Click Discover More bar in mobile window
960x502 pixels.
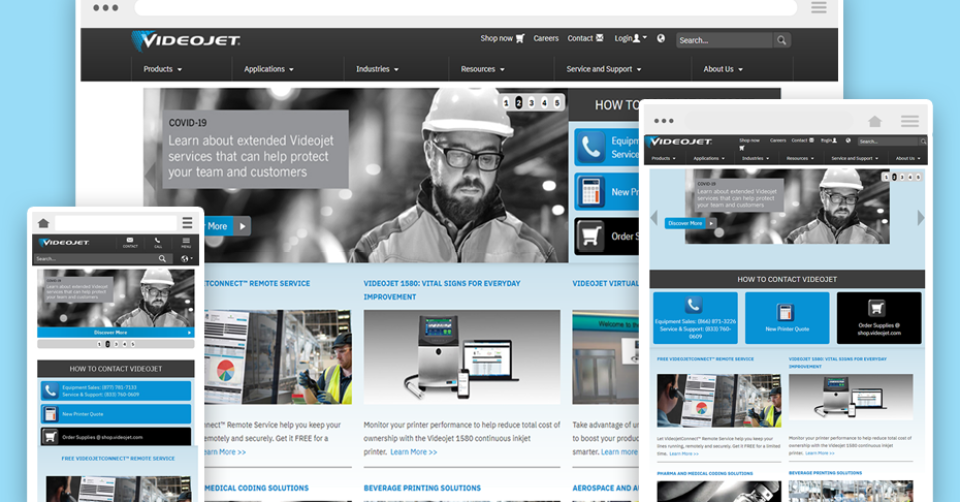point(115,332)
